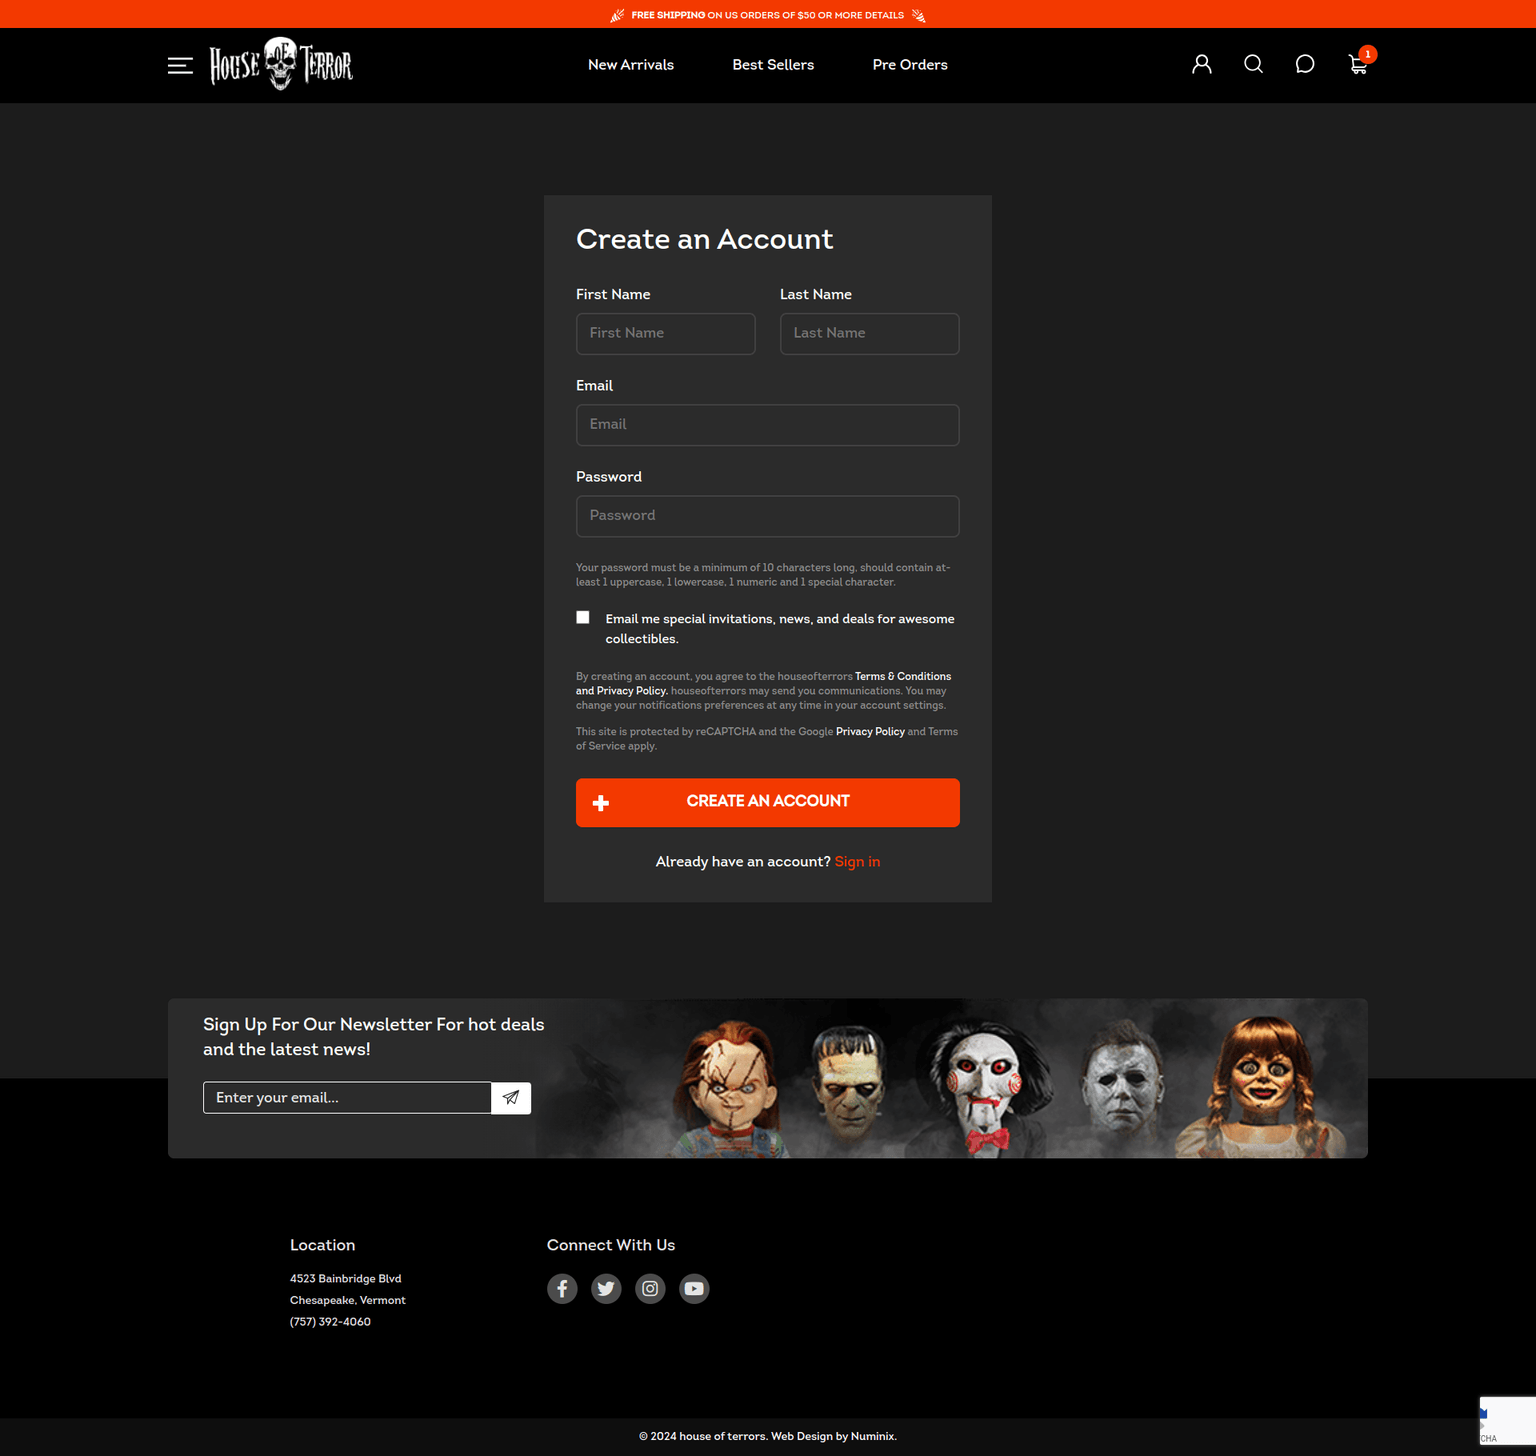Open the account icon
Screen dimensions: 1536x1456
coord(1201,63)
